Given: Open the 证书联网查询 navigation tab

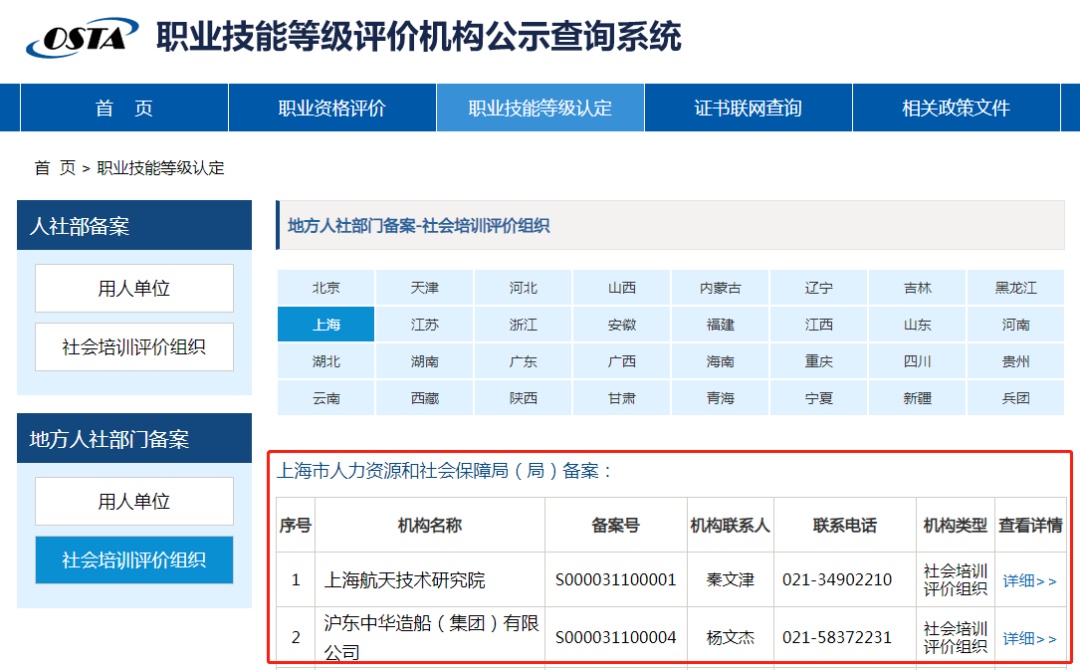Looking at the screenshot, I should [x=748, y=108].
